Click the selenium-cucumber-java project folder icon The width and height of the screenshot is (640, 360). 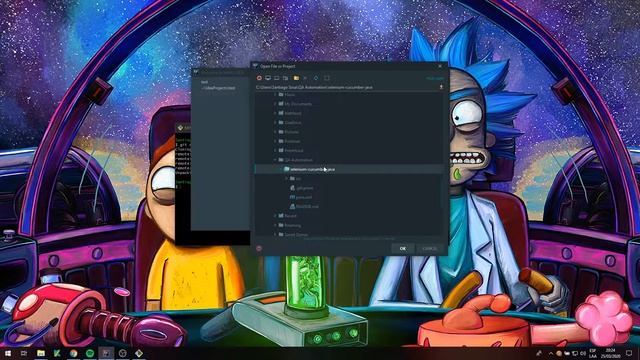(287, 169)
